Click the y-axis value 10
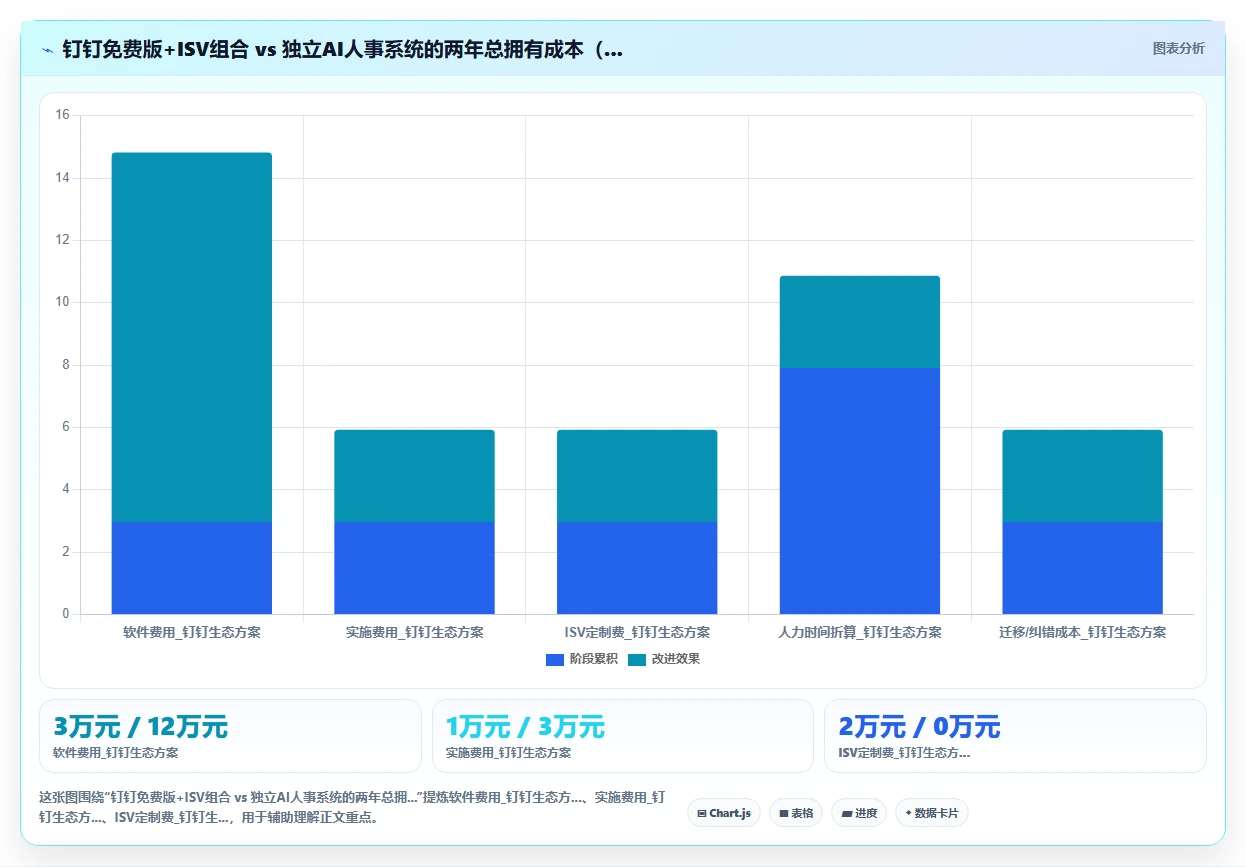The height and width of the screenshot is (867, 1246). tap(62, 302)
